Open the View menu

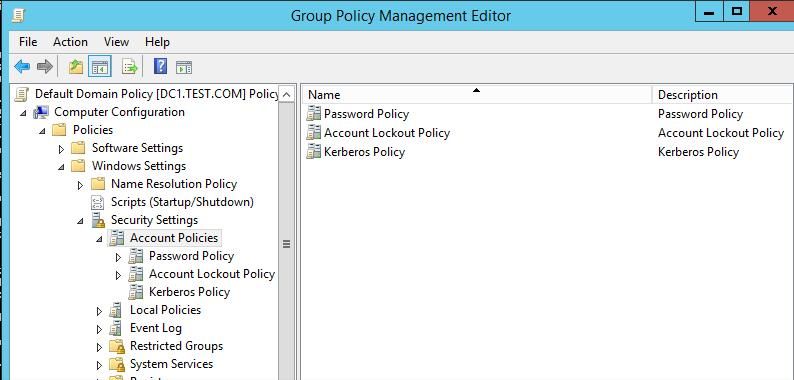pyautogui.click(x=116, y=42)
